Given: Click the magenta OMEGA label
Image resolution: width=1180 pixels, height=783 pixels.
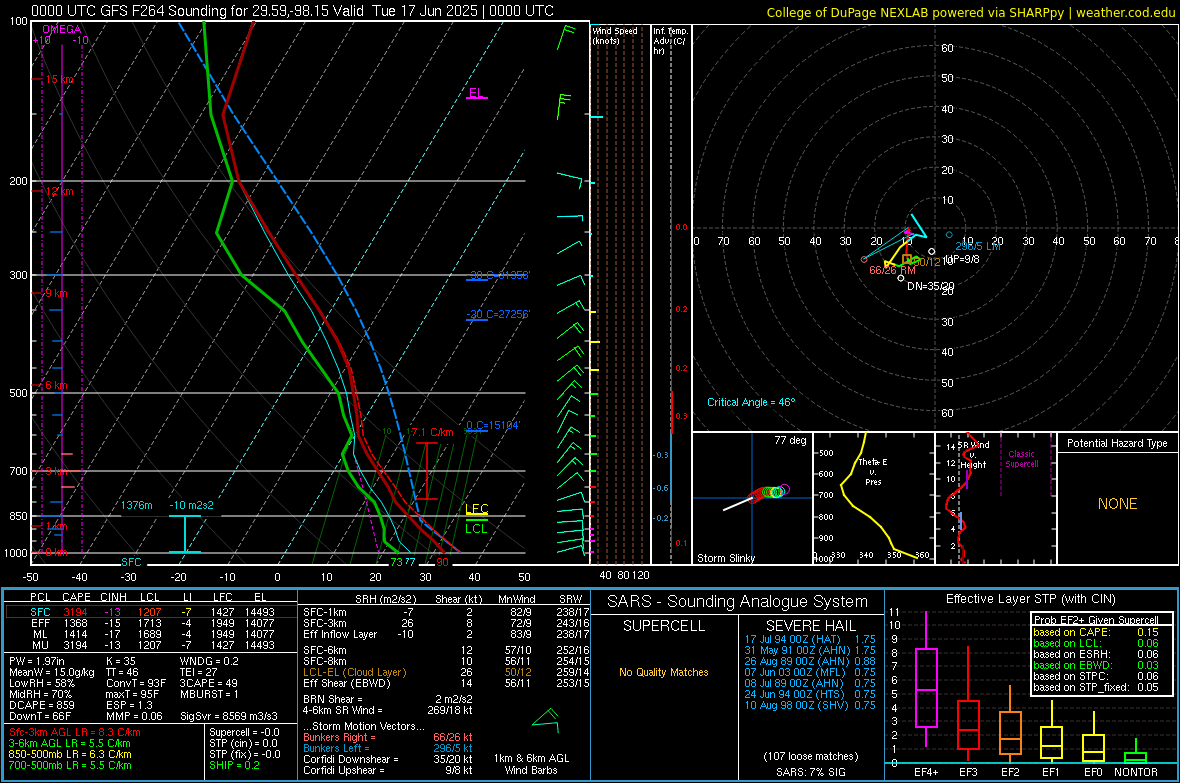Looking at the screenshot, I should tap(62, 29).
